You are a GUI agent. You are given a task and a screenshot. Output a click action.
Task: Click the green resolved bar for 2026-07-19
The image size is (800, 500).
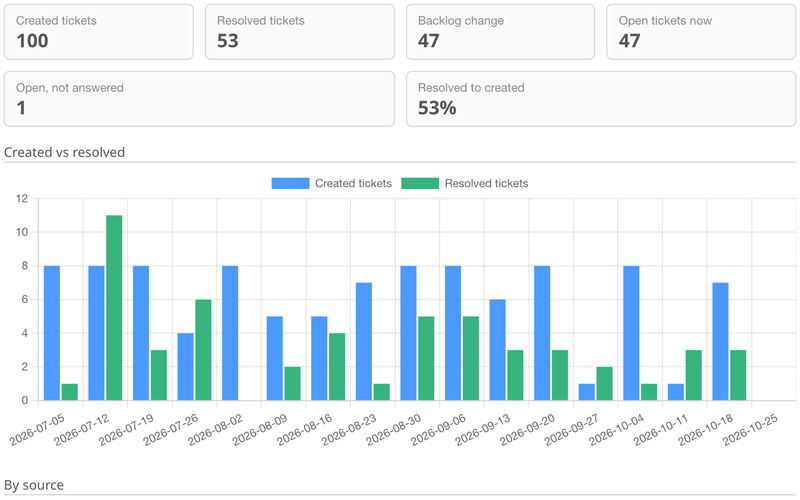click(159, 375)
